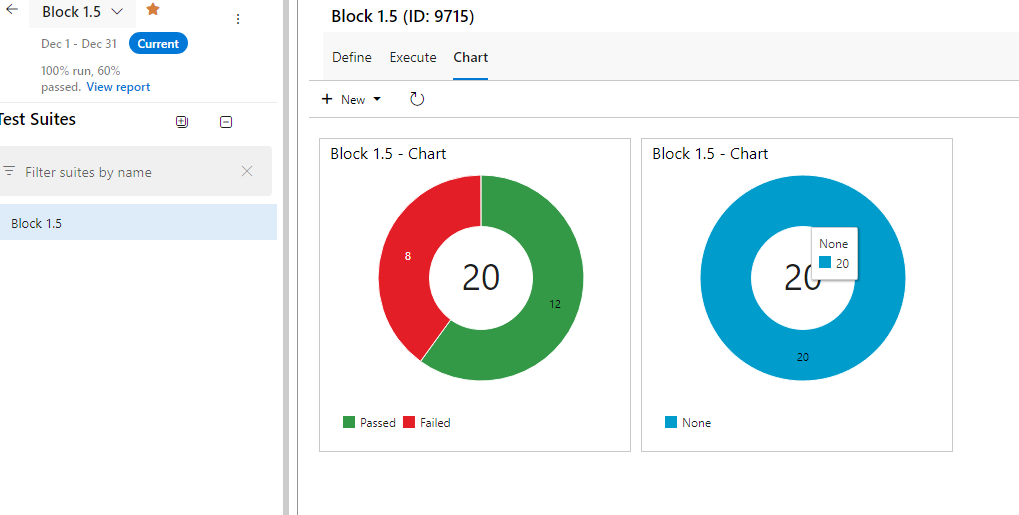Click the Dec 1 - Dec 31 date text
Viewport: 1019px width, 515px height.
79,44
